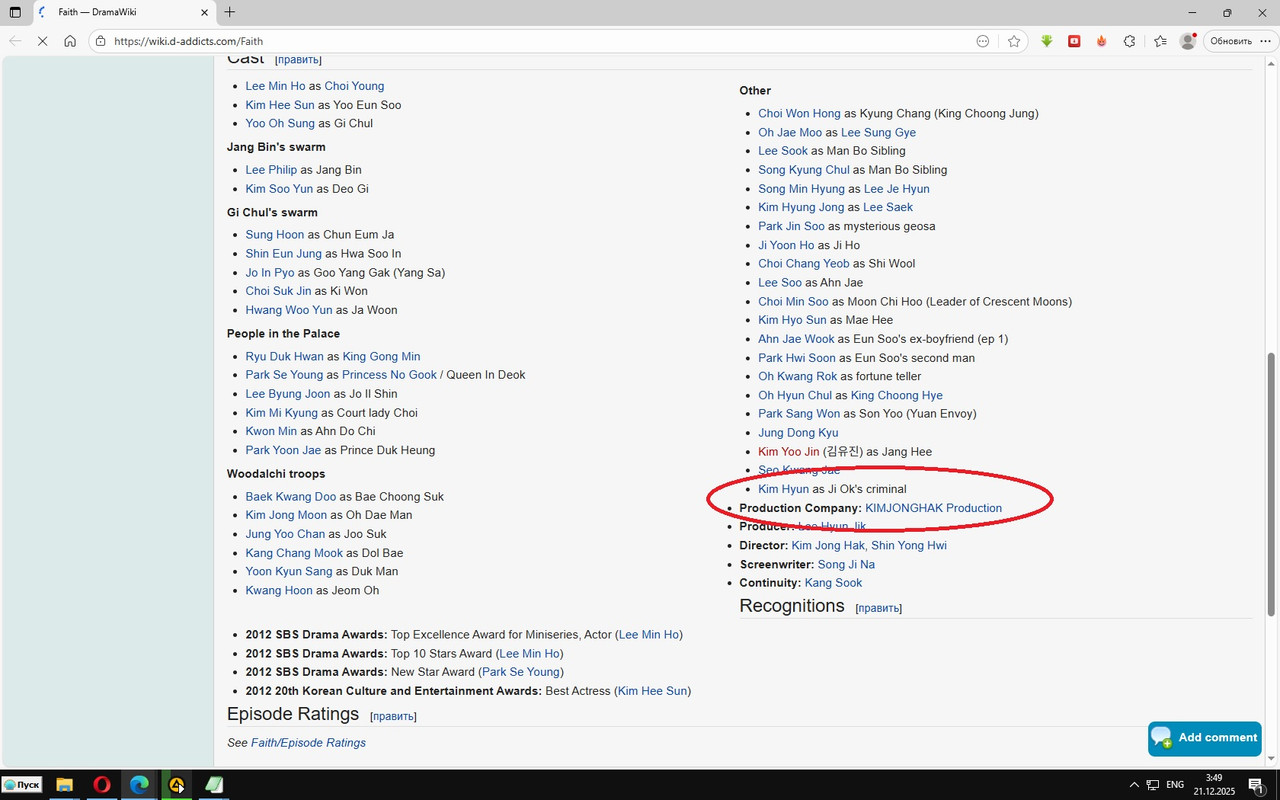Switch the ENG input language
Screen dimensions: 1280x800
click(x=1176, y=785)
